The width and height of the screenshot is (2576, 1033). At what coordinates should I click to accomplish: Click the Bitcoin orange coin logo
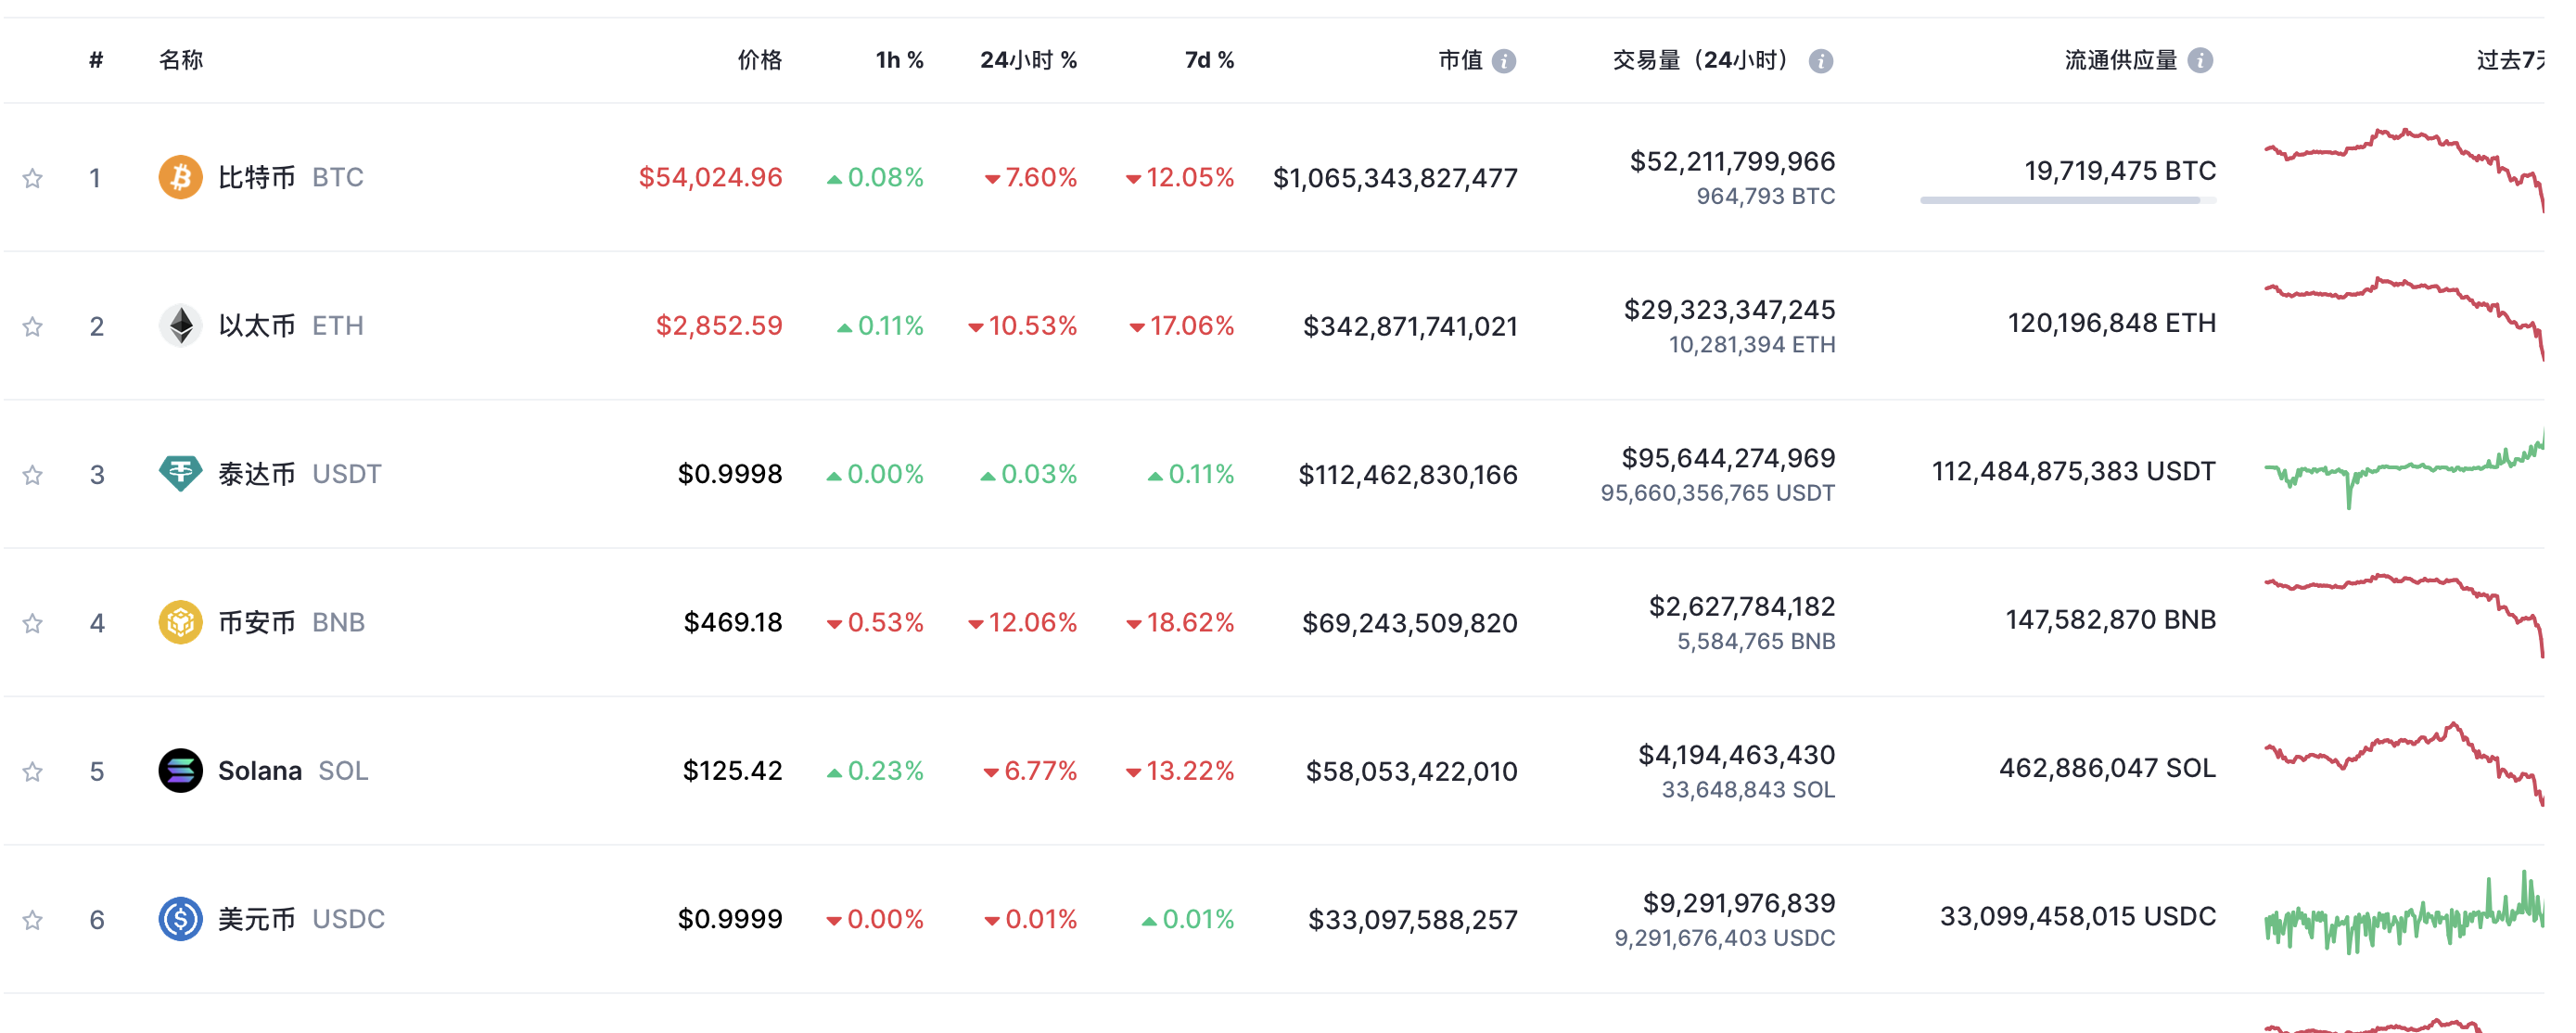tap(180, 177)
